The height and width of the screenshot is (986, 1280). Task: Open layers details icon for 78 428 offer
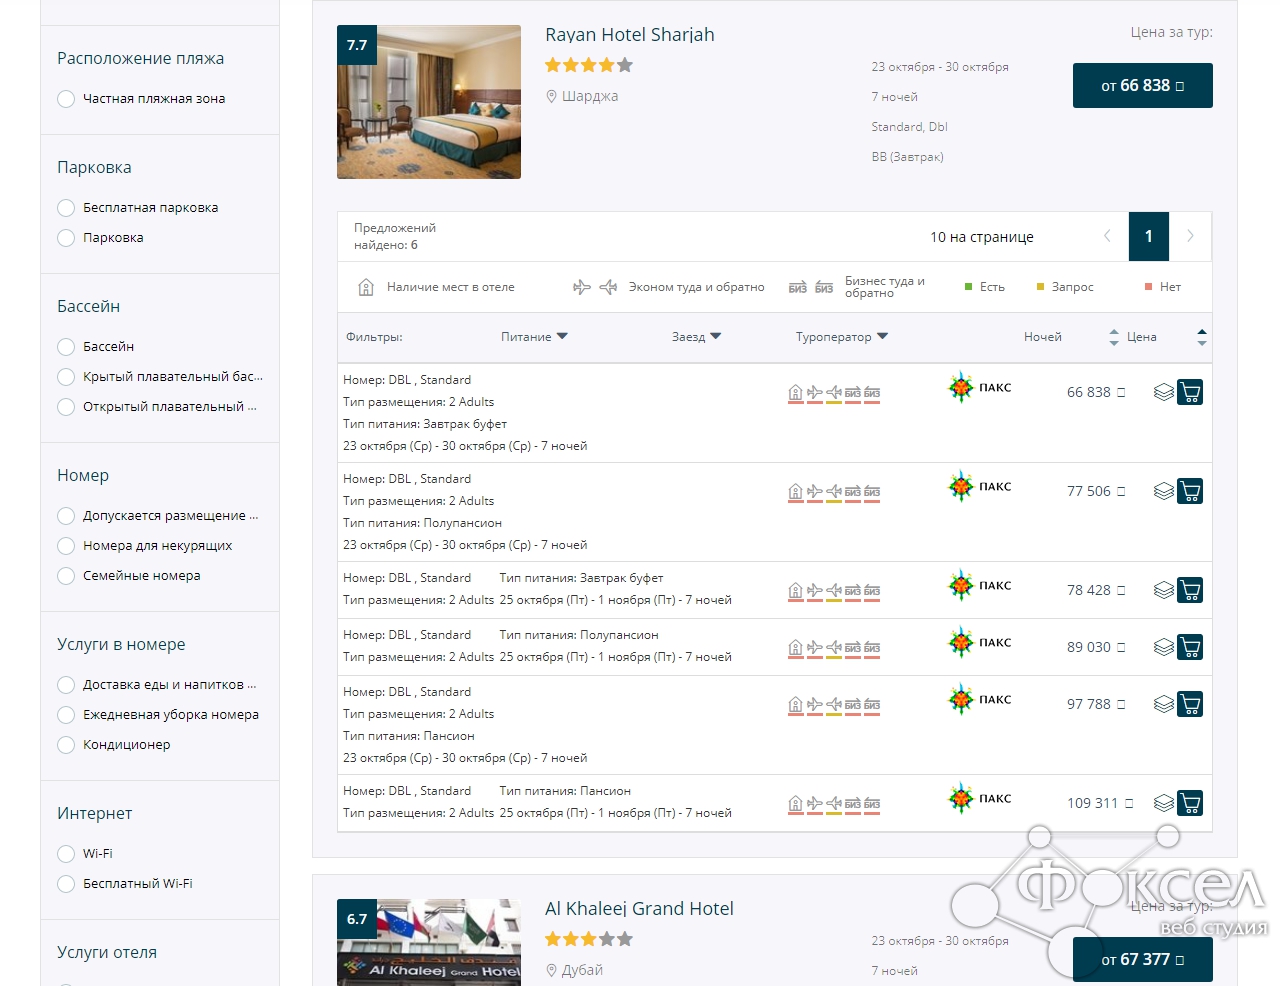pos(1163,590)
